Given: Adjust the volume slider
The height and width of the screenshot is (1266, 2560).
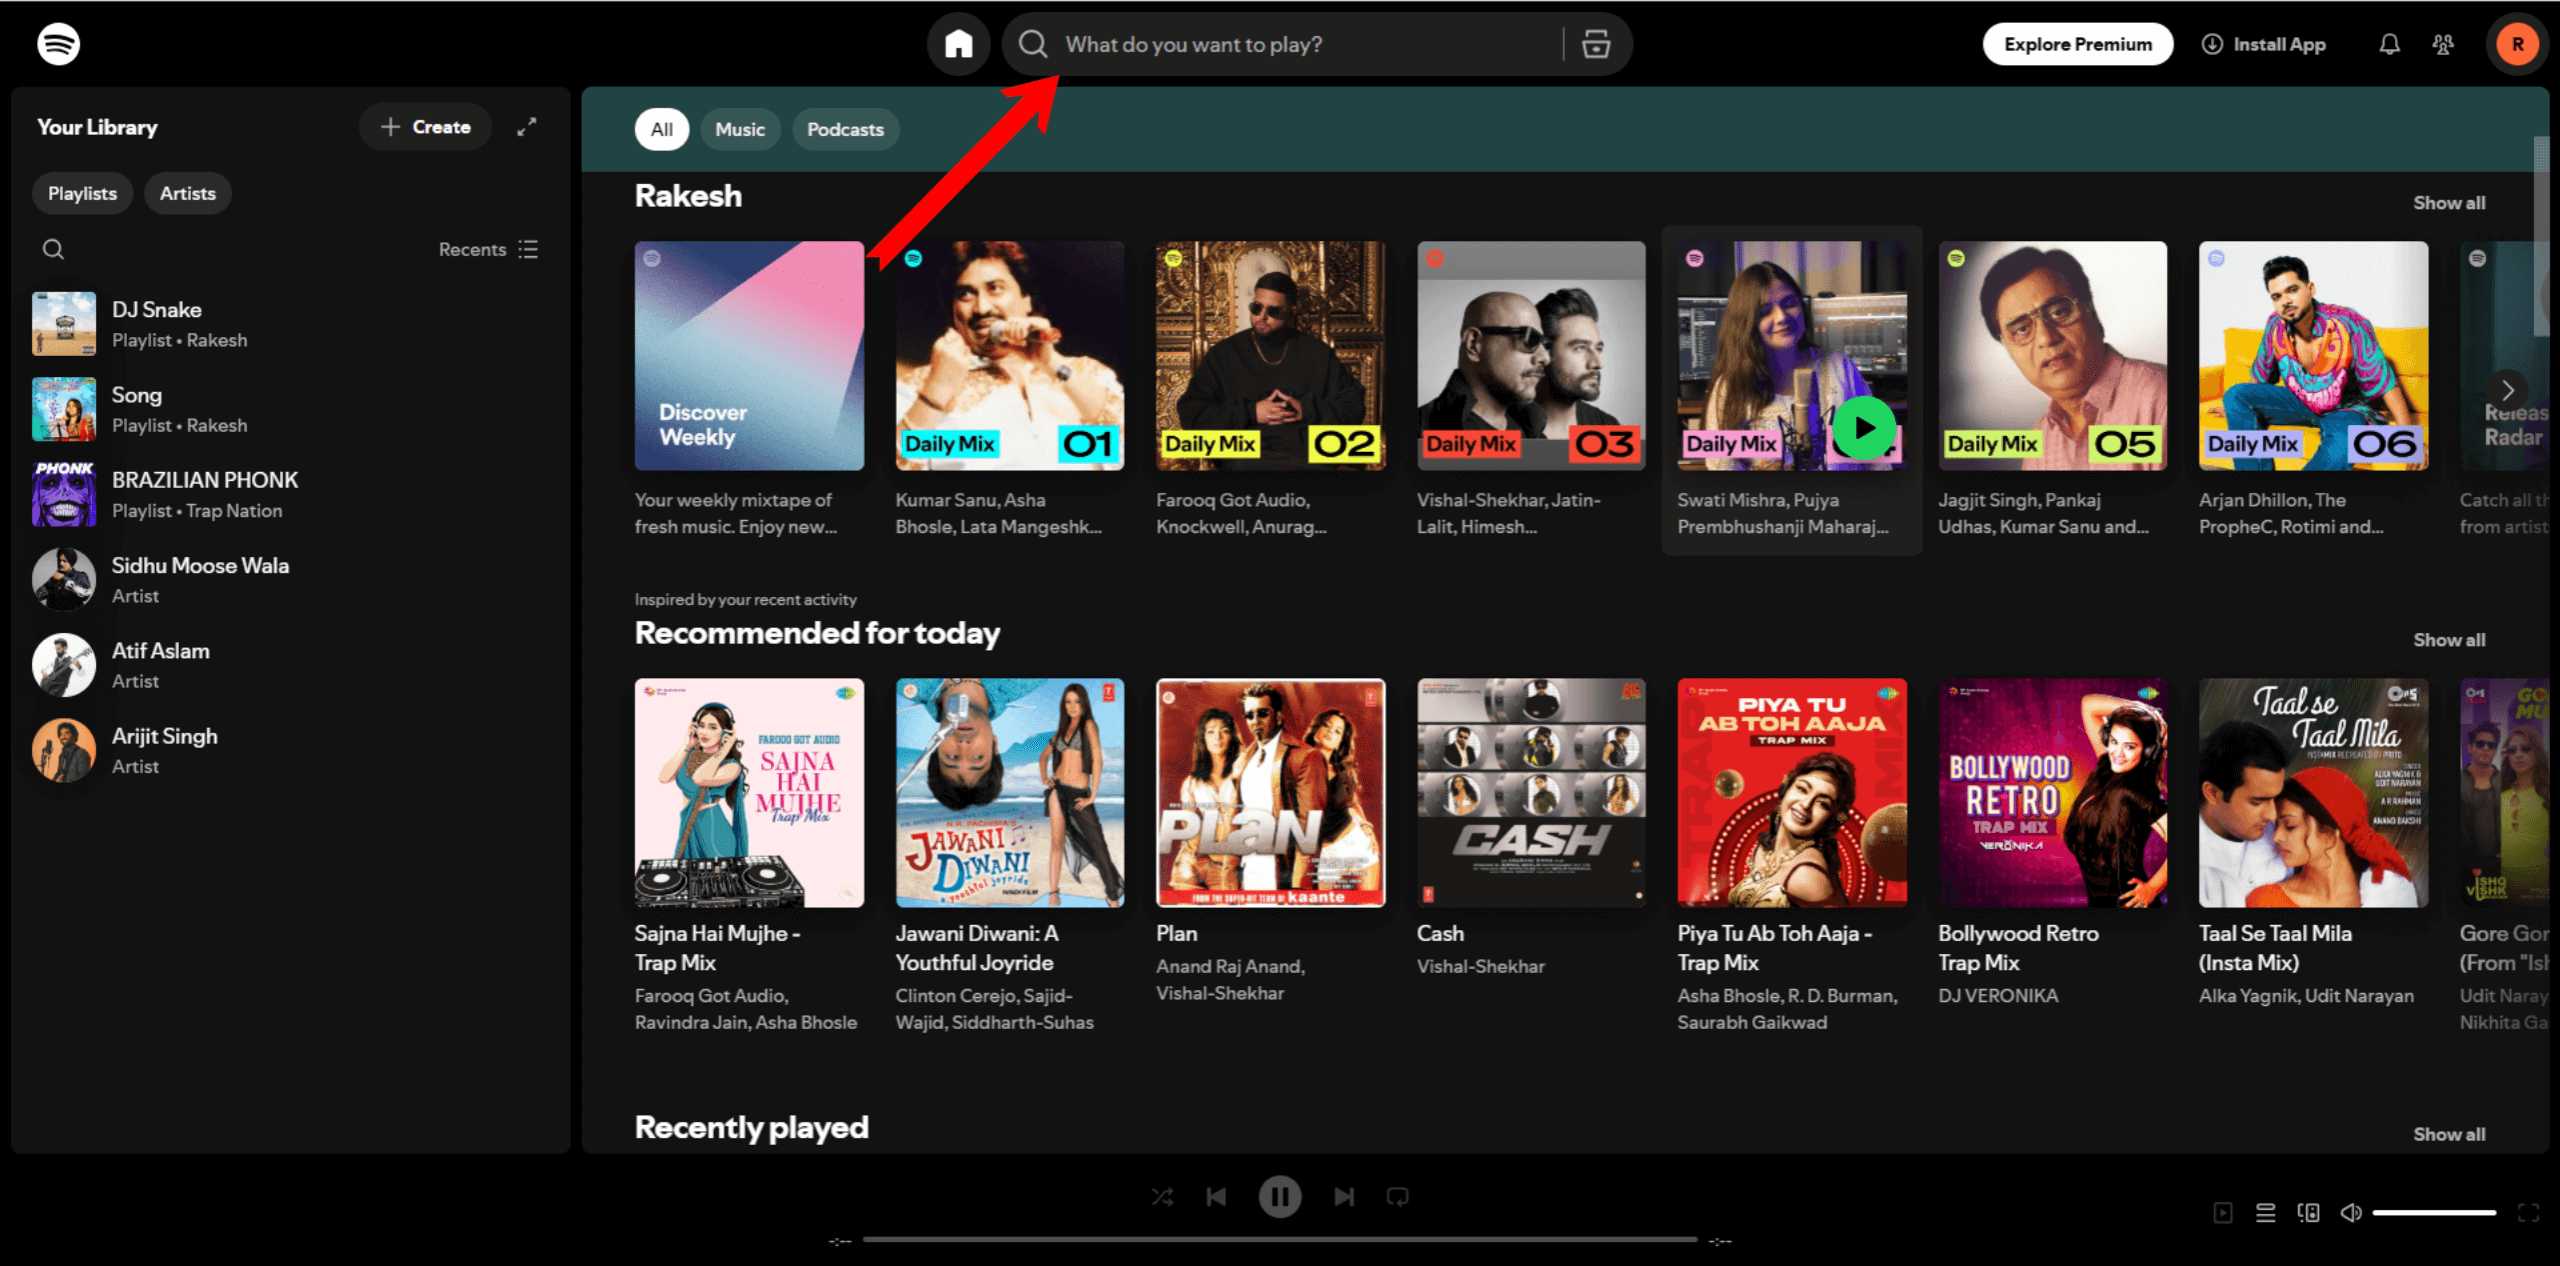Looking at the screenshot, I should [2434, 1213].
